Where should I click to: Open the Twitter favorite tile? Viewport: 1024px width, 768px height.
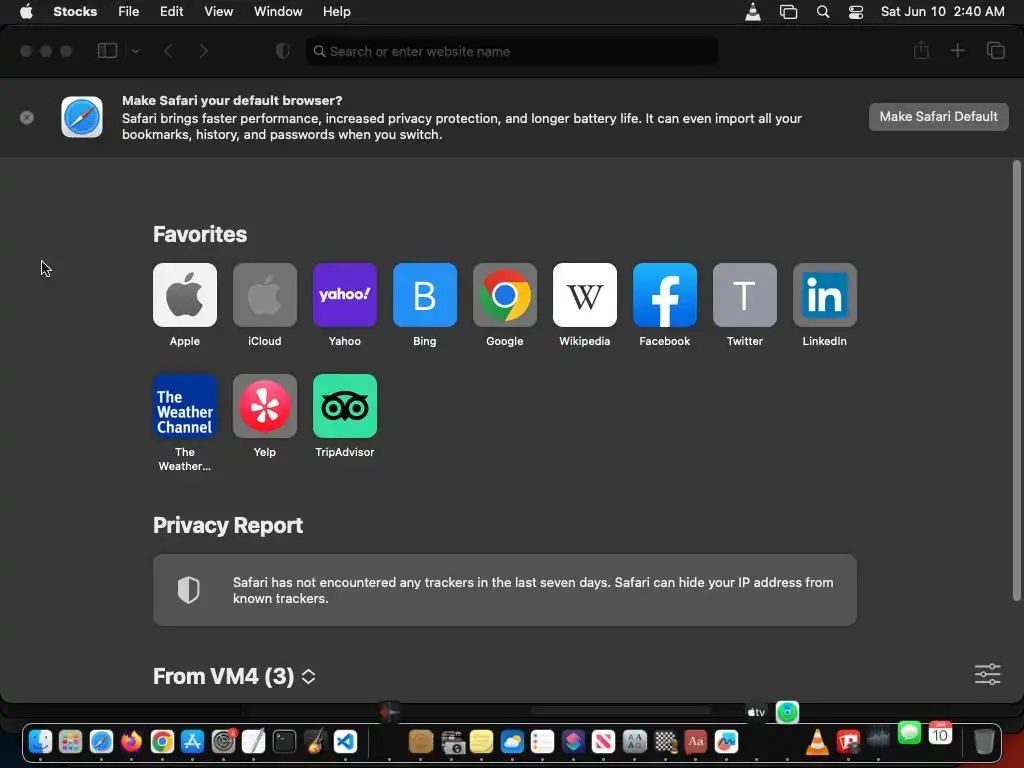tap(744, 295)
